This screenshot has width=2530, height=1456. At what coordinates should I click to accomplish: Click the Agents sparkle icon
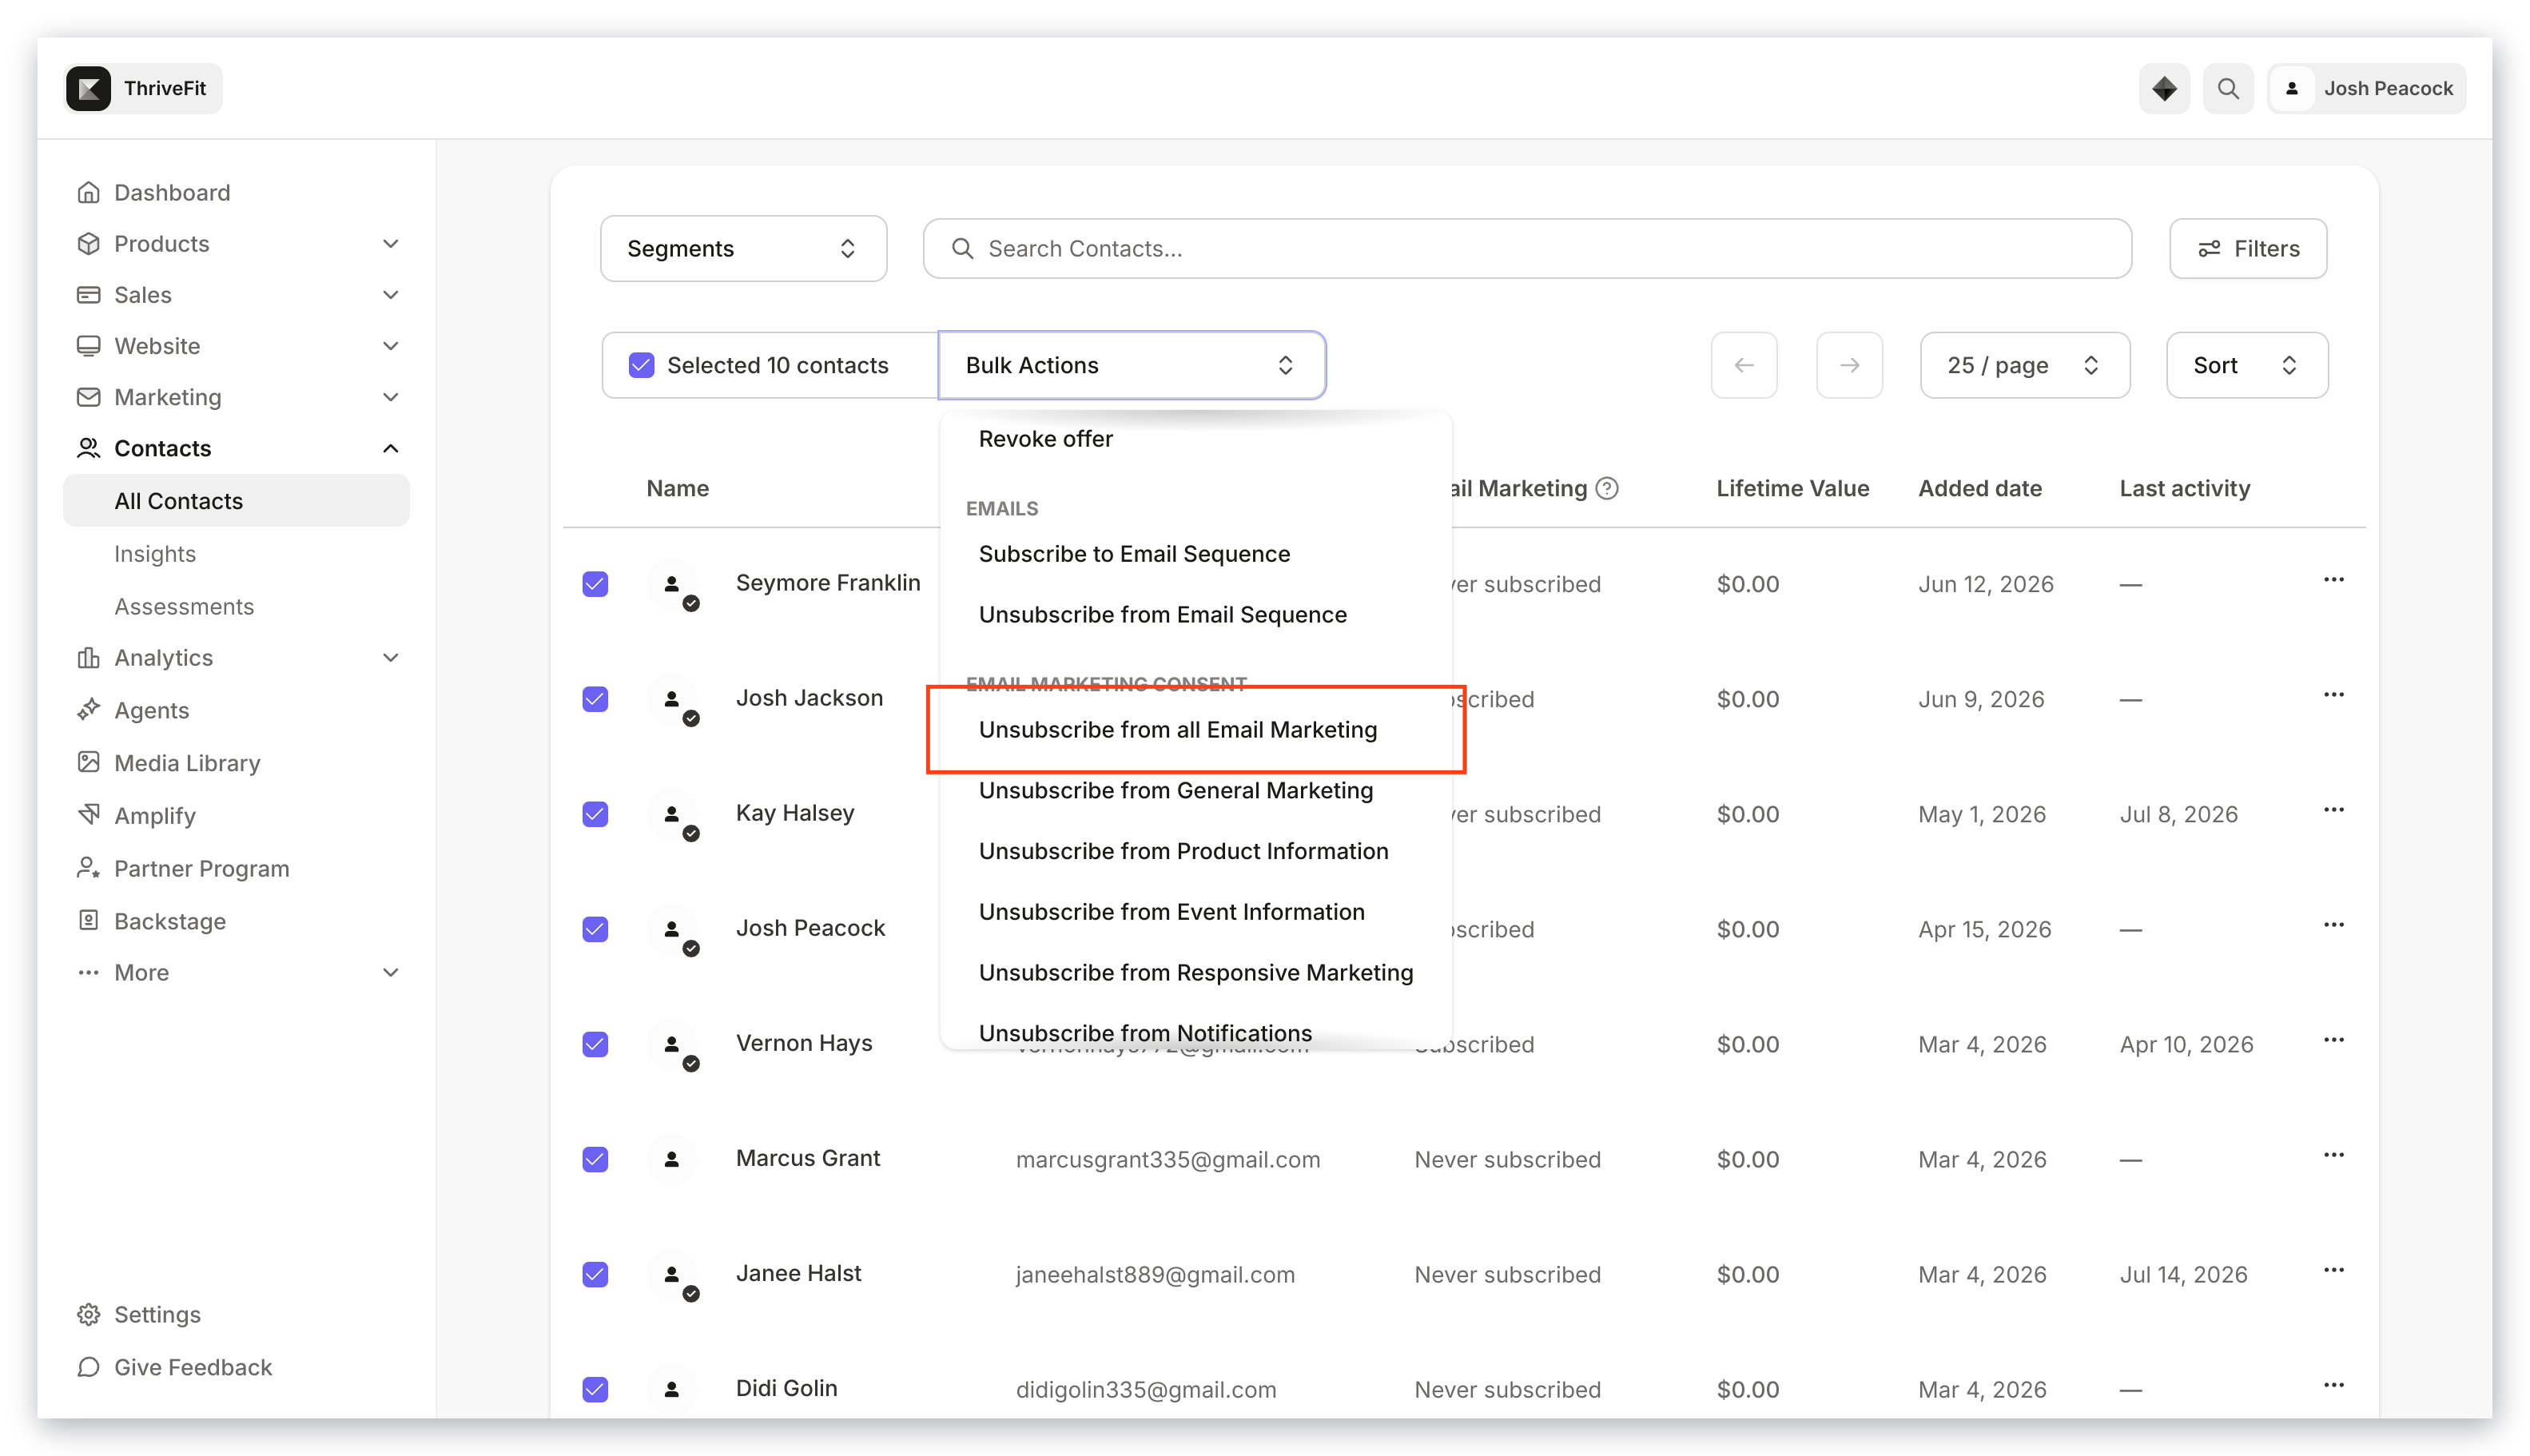(88, 709)
